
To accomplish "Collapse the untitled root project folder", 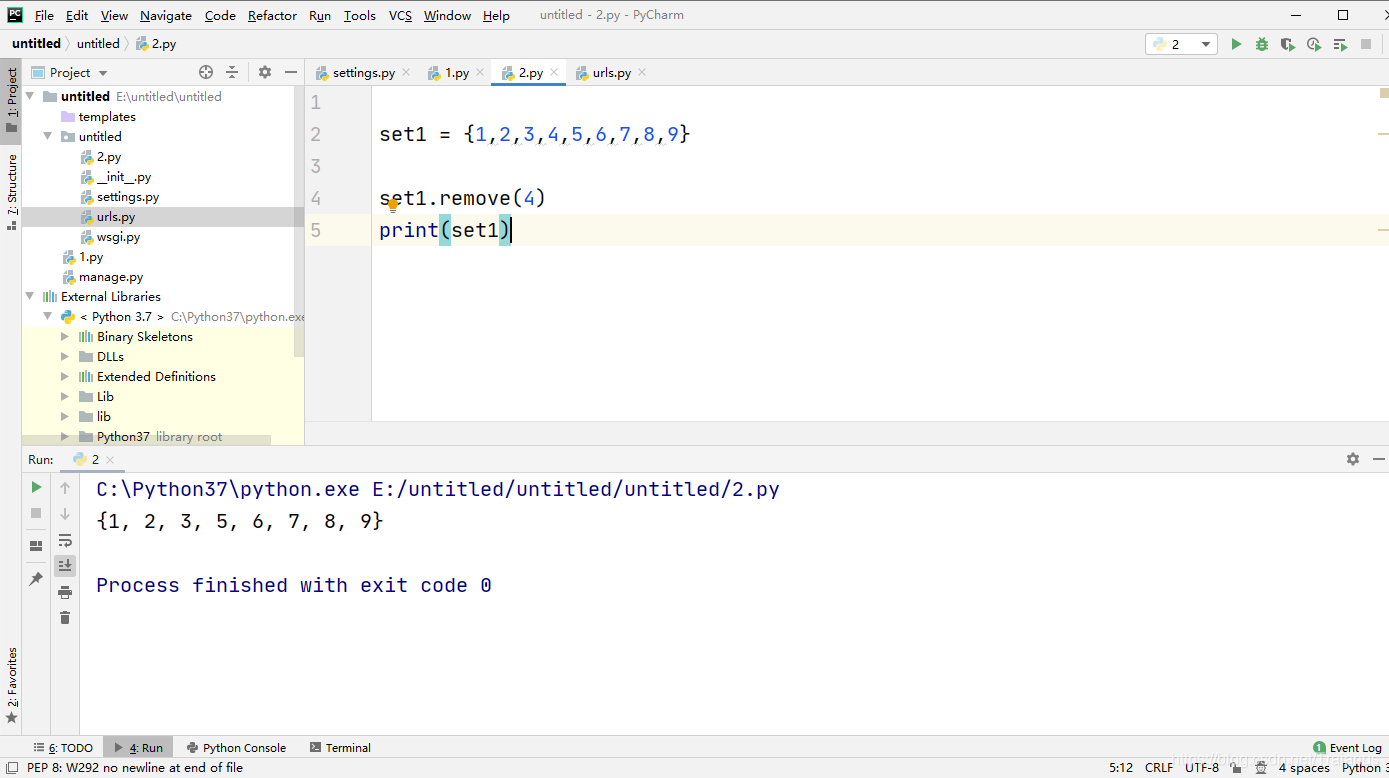I will (30, 96).
